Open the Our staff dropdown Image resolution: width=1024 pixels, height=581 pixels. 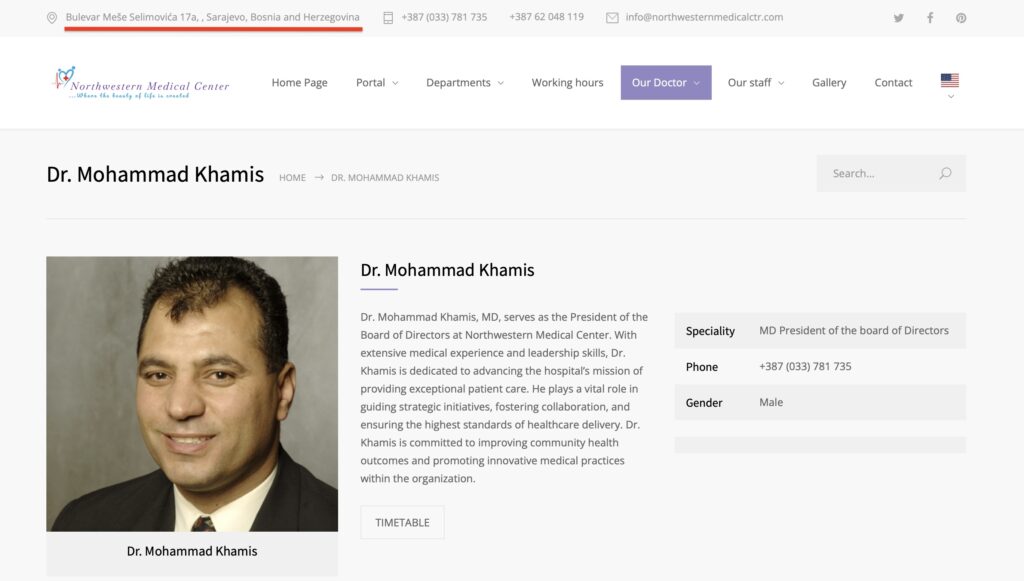(755, 83)
